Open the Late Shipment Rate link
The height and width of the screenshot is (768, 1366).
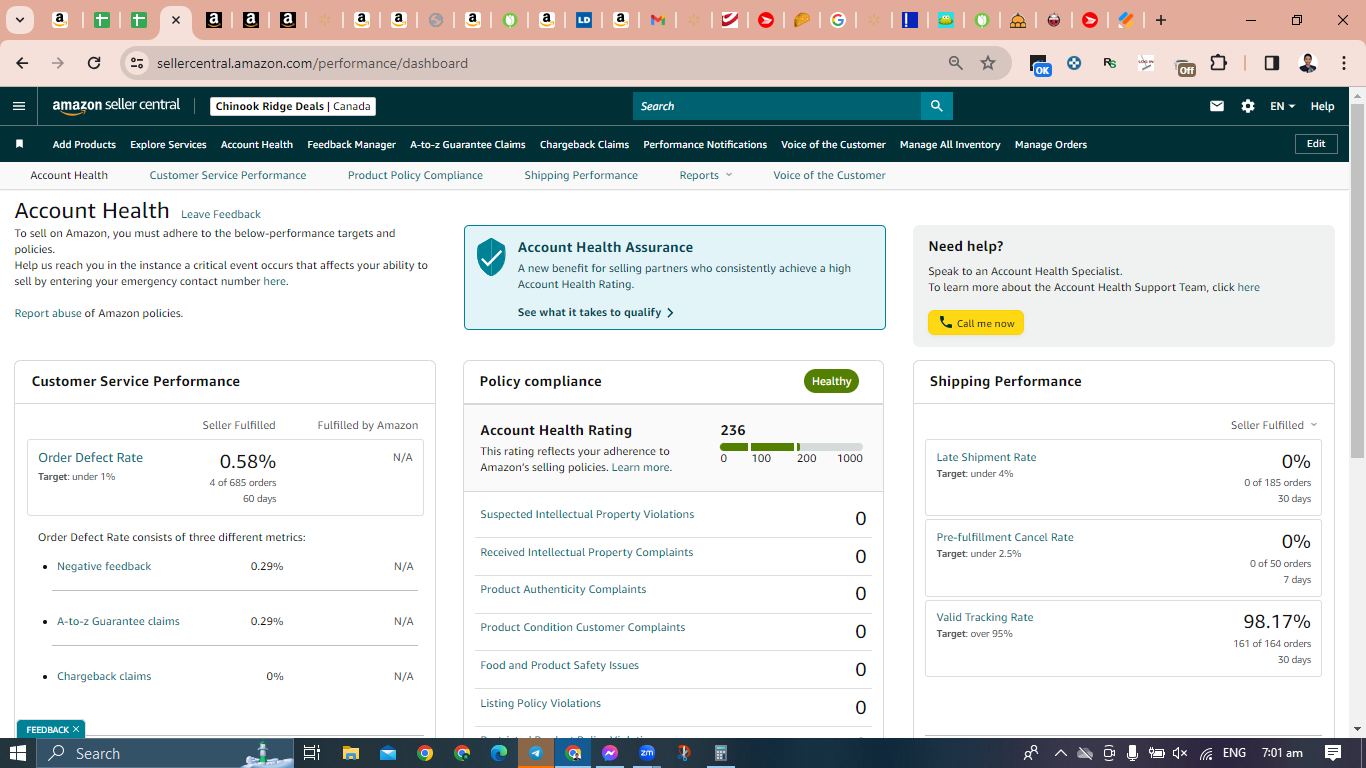click(x=986, y=457)
